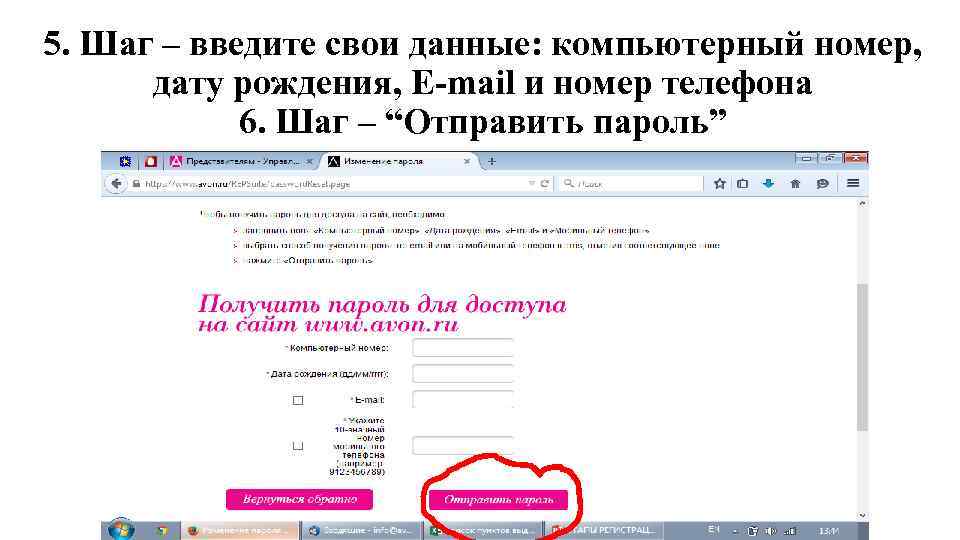Switch to the second pinned red tab
960x540 pixels.
[151, 162]
